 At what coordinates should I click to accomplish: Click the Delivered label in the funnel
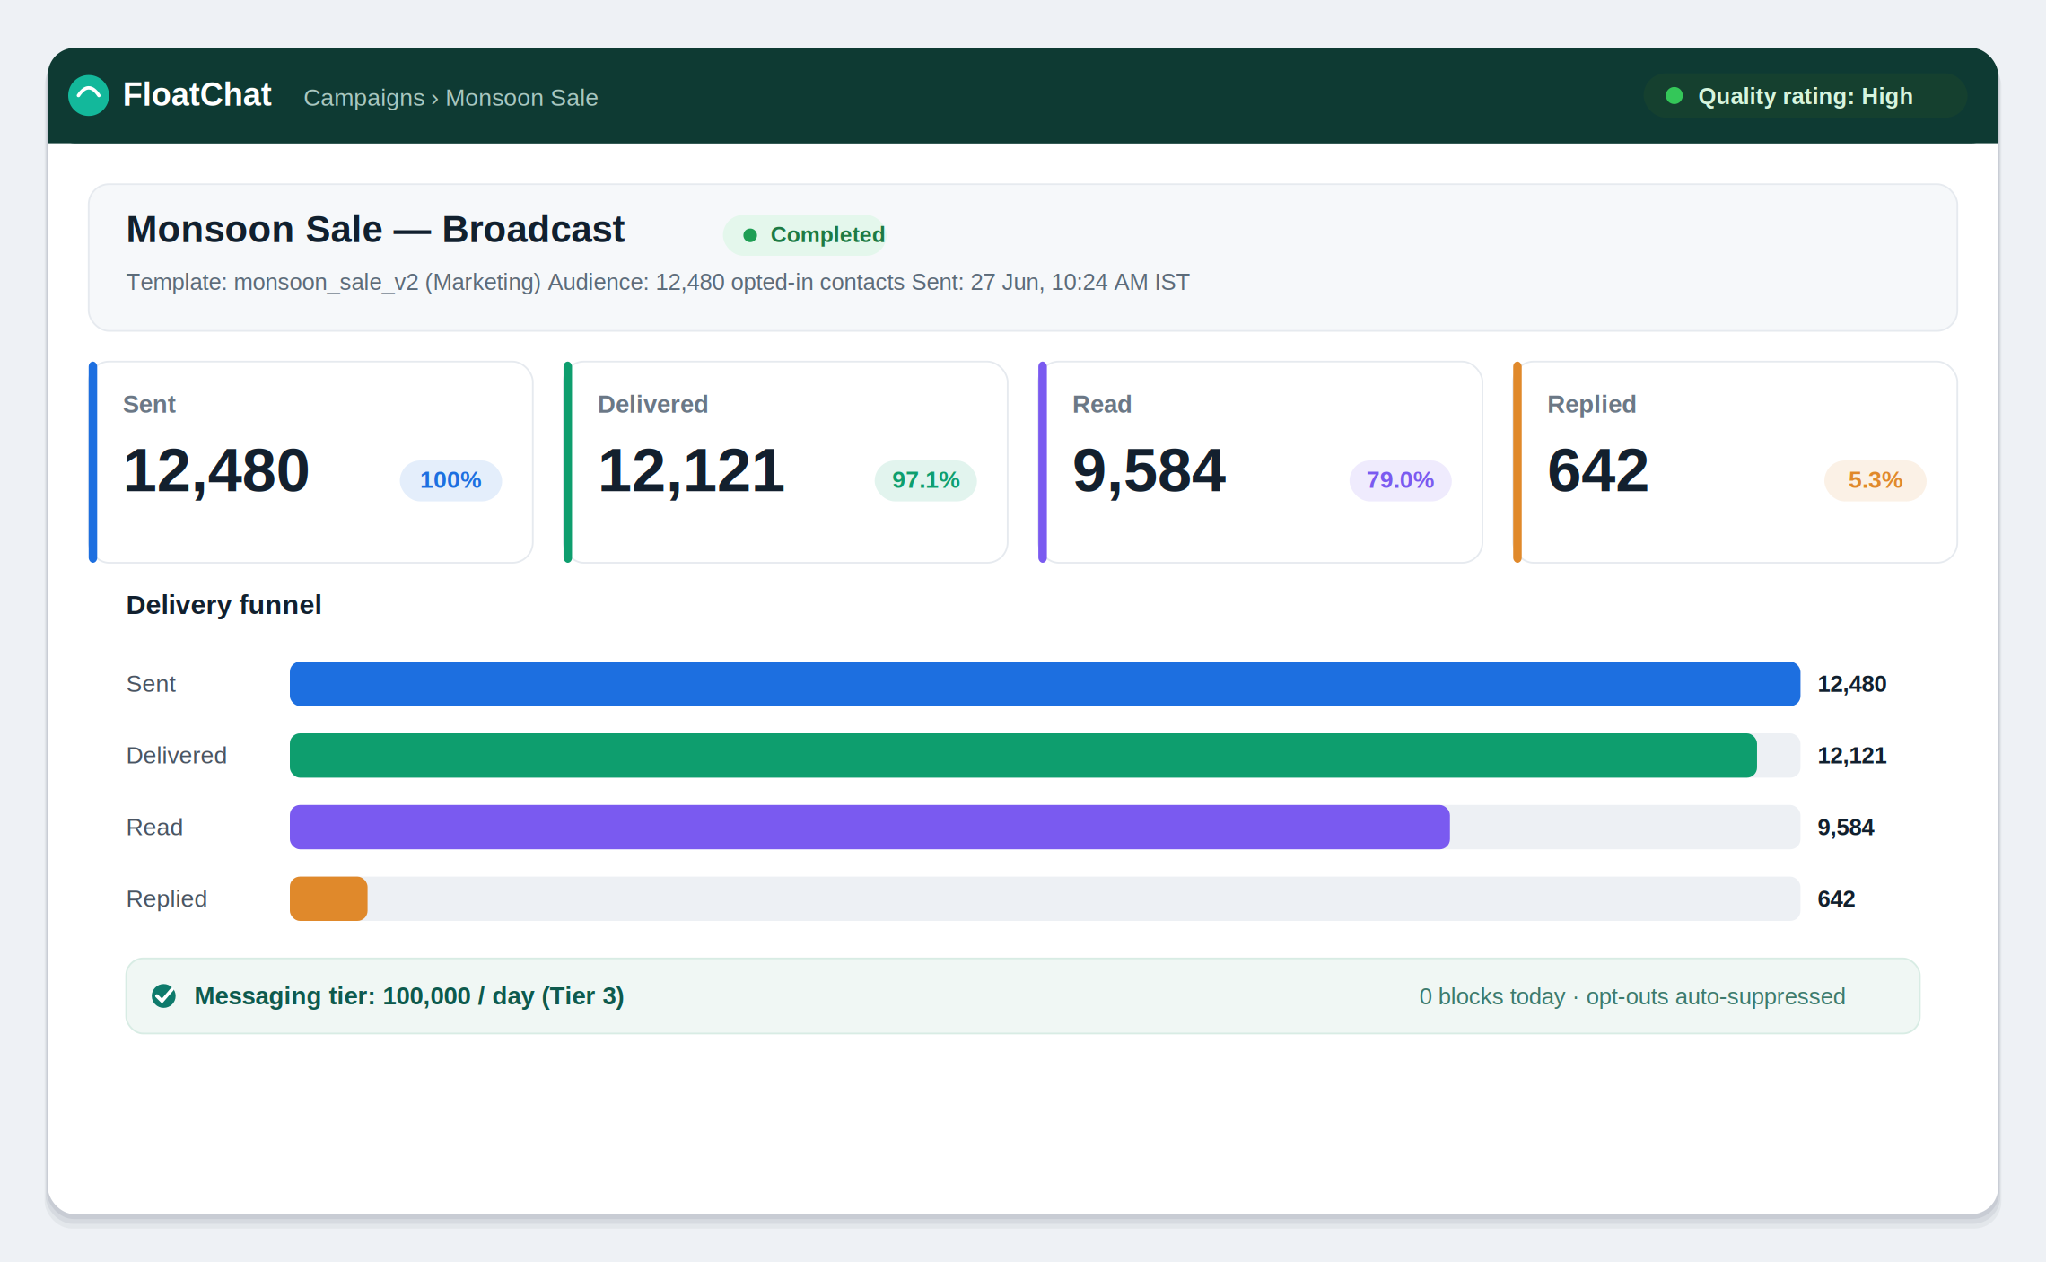[x=176, y=755]
